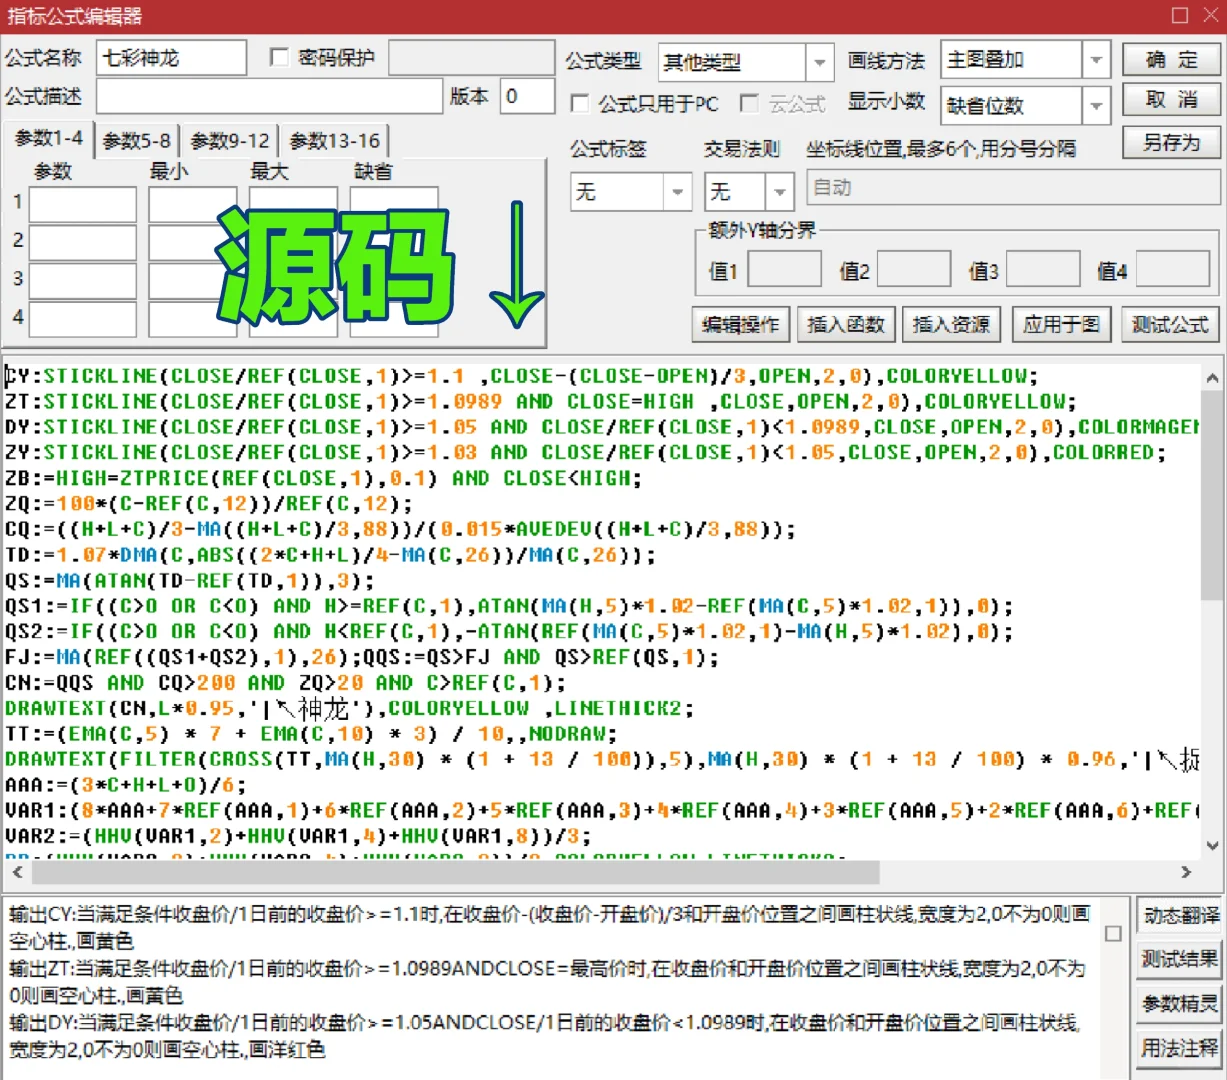Viewport: 1227px width, 1080px height.
Task: View 测试结果 test results
Action: [1178, 960]
